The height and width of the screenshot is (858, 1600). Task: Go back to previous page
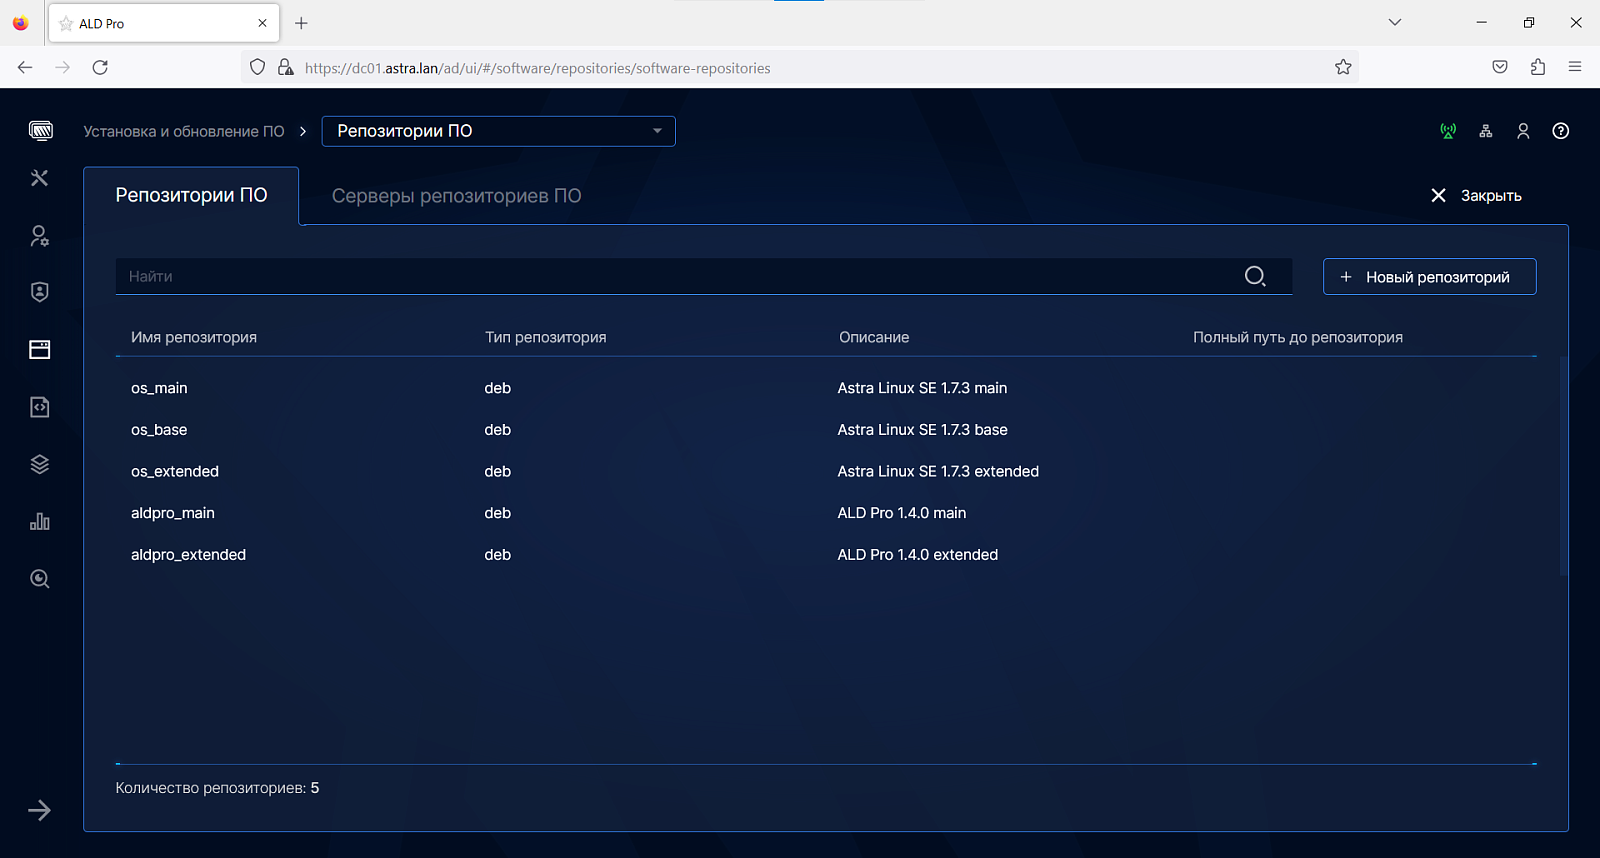pyautogui.click(x=25, y=67)
